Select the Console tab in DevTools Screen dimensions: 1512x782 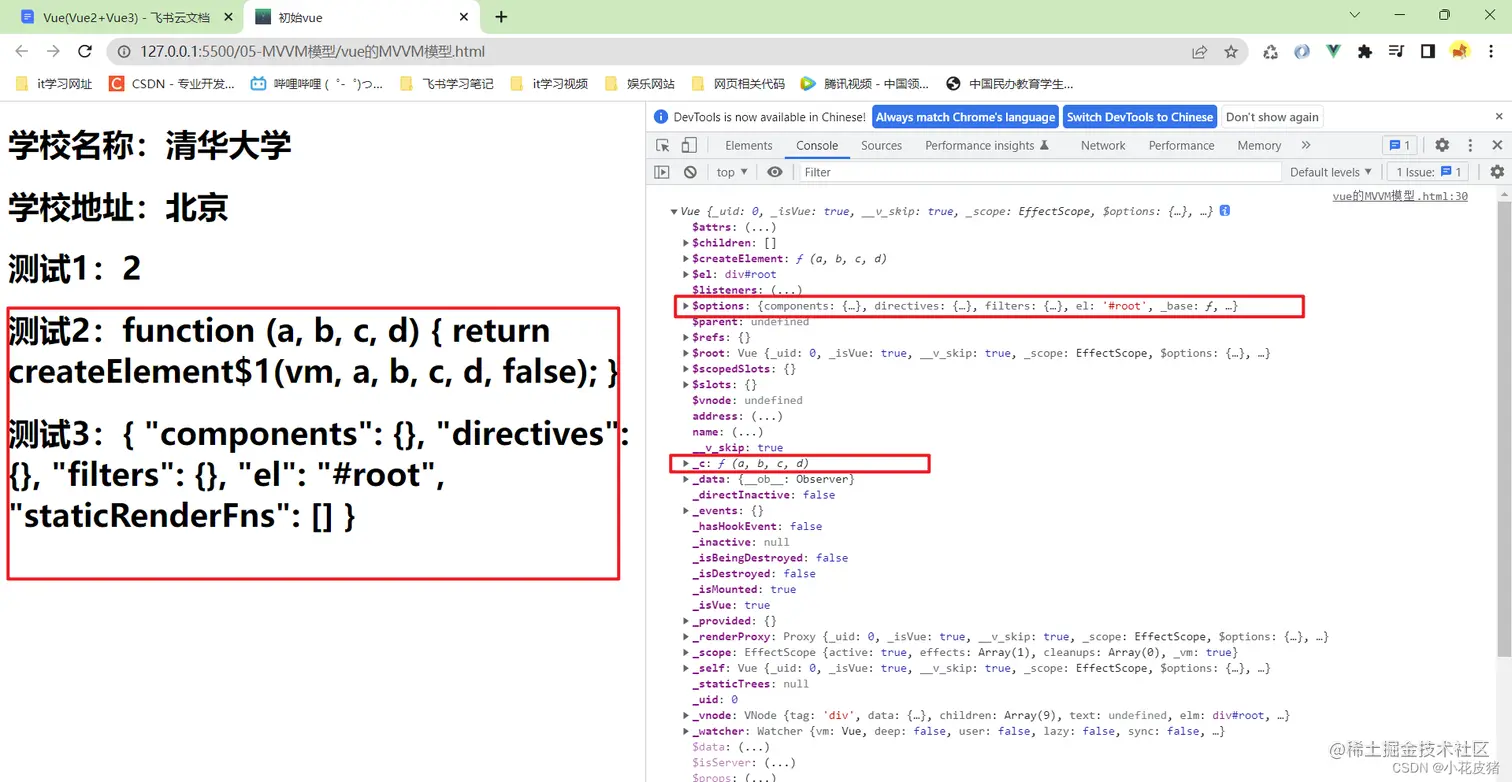[x=817, y=145]
